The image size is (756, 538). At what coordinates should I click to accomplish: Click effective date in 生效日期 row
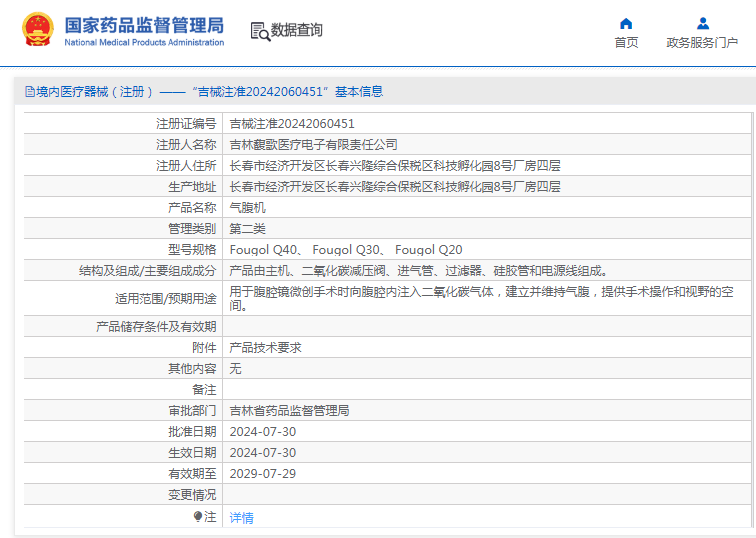[263, 453]
